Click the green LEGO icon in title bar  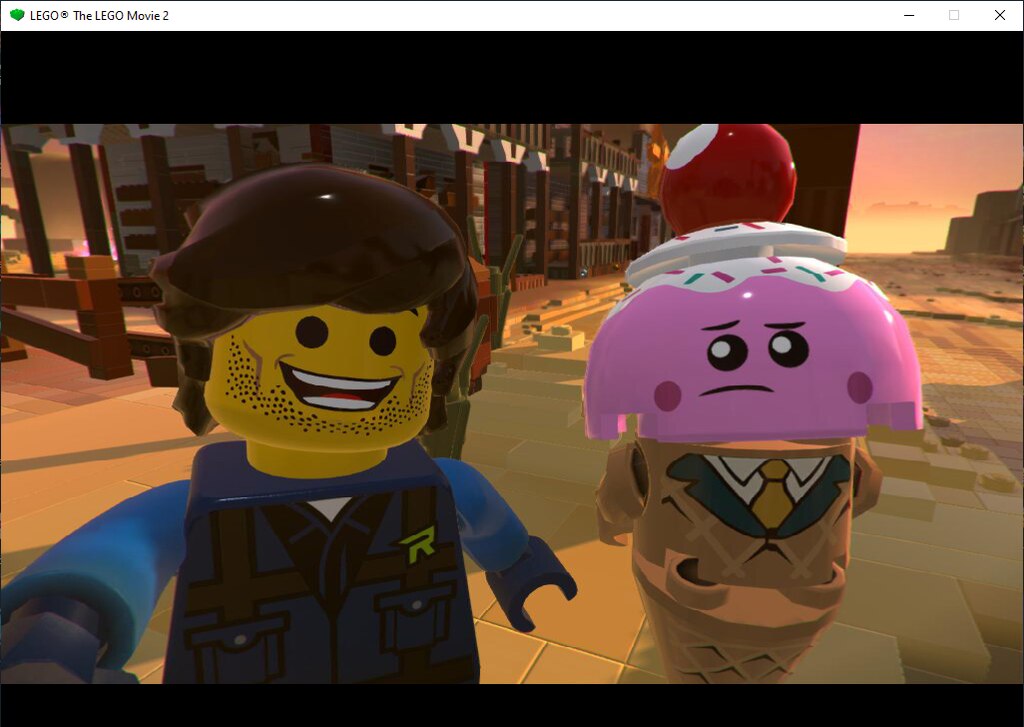(17, 15)
